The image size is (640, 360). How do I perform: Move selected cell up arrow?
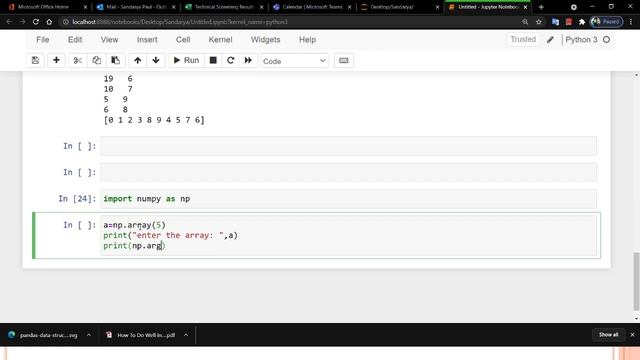pyautogui.click(x=138, y=60)
